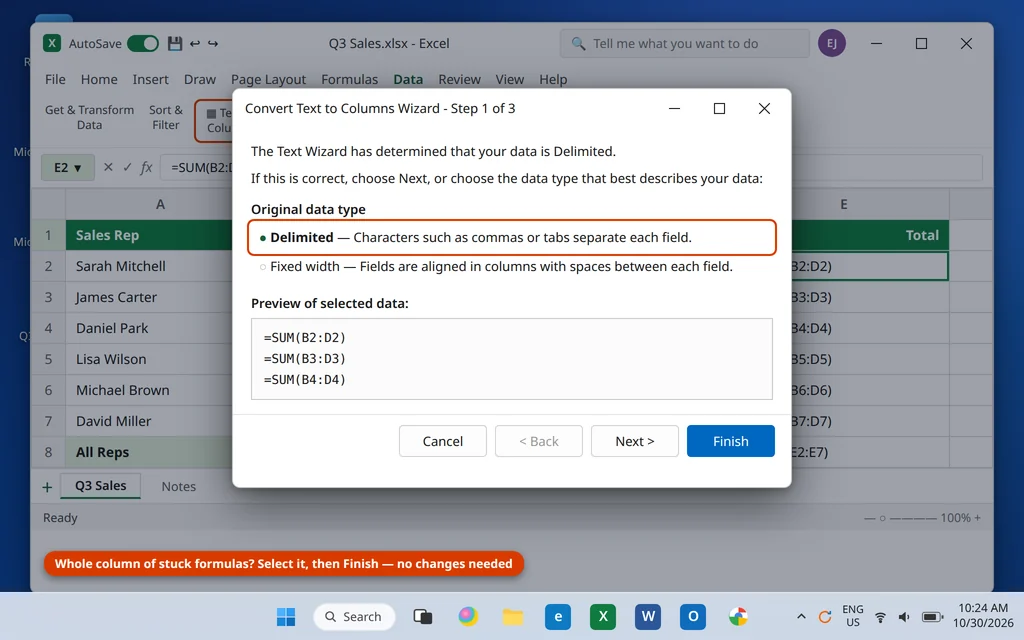
Task: Switch to the Q3 Sales sheet tab
Action: [101, 486]
